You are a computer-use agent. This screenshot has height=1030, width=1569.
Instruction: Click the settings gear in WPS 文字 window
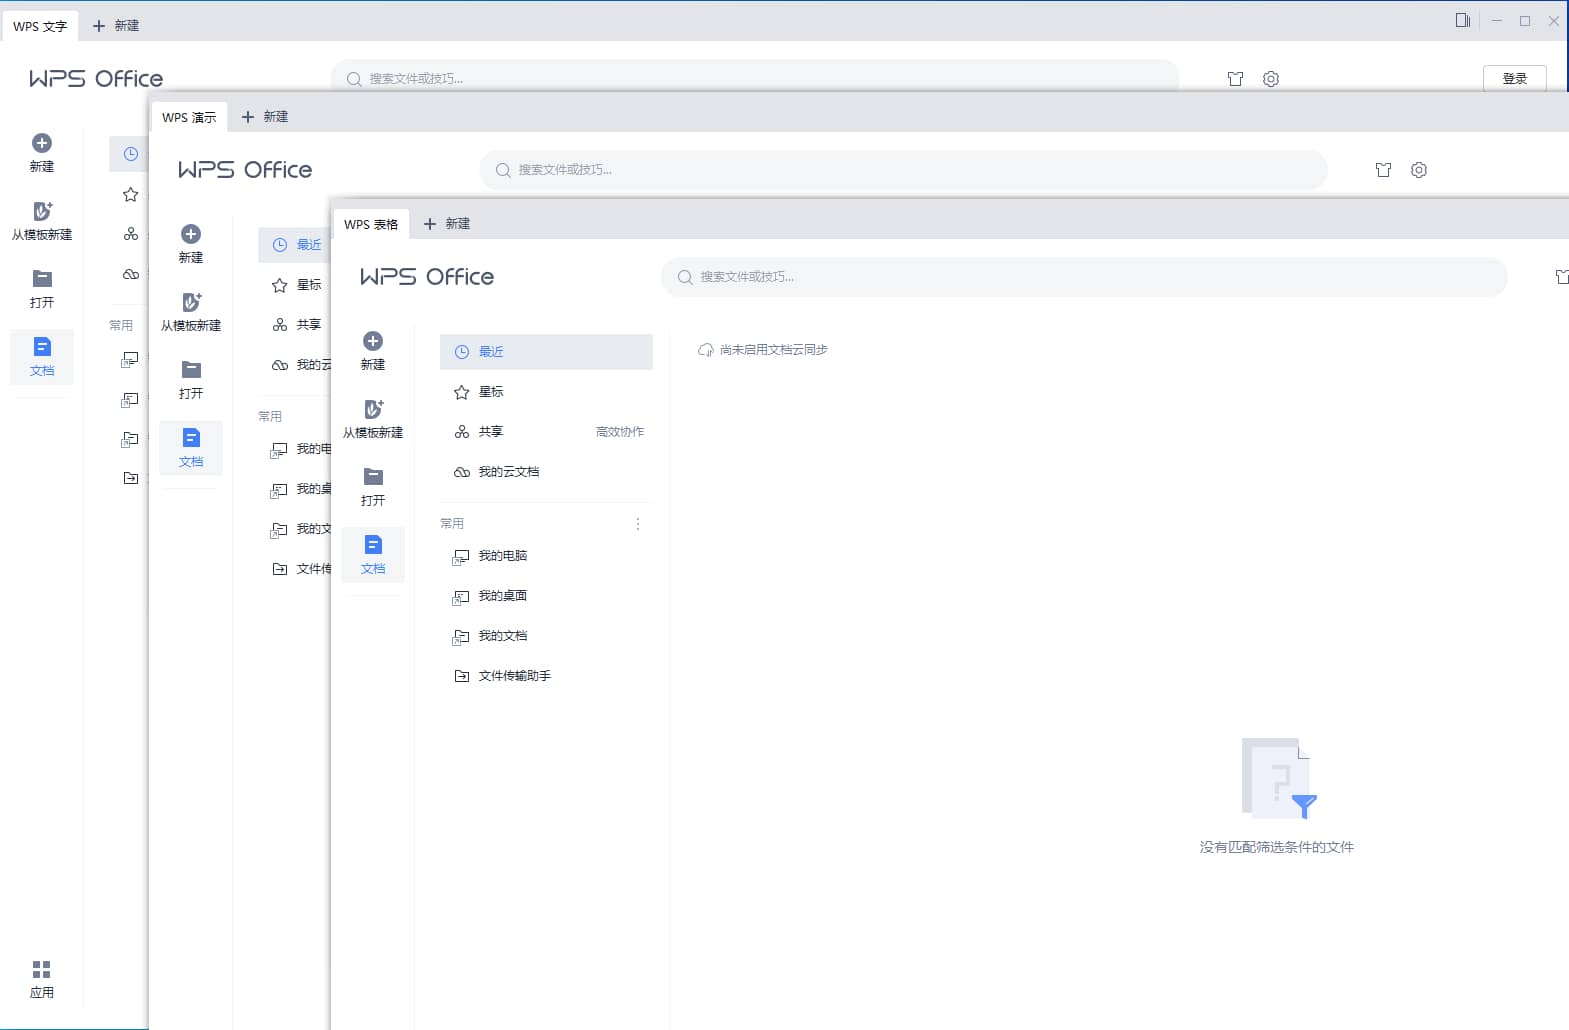pos(1271,79)
